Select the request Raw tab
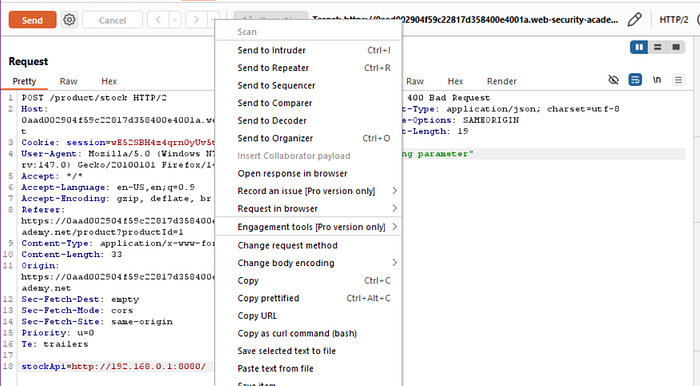Image resolution: width=700 pixels, height=386 pixels. coord(68,81)
